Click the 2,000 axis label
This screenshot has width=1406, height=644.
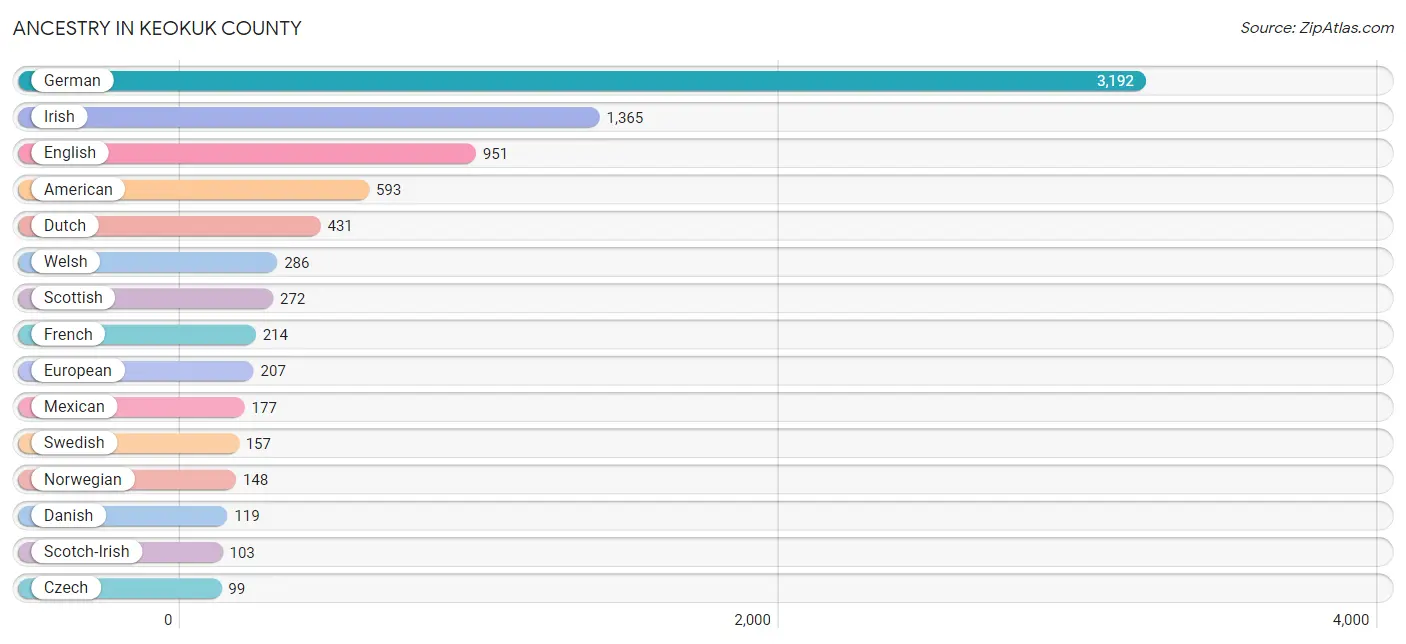point(752,620)
